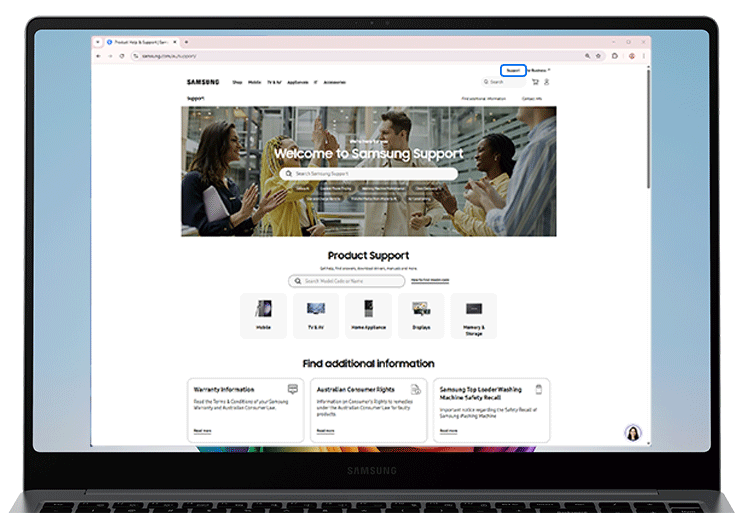The image size is (744, 513).
Task: Open the Shop navigation menu
Action: click(x=237, y=82)
